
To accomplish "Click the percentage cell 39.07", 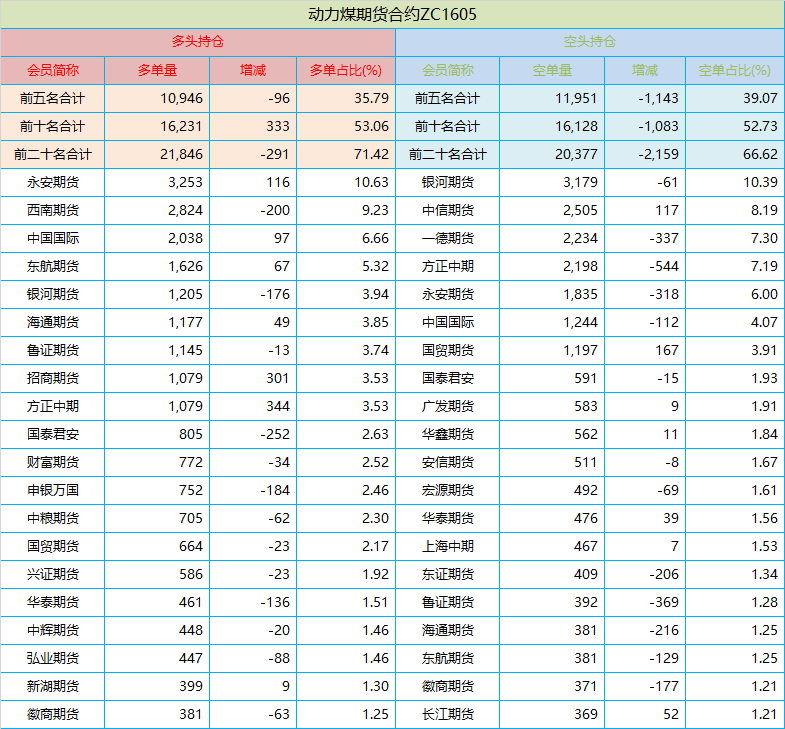I will click(x=760, y=98).
